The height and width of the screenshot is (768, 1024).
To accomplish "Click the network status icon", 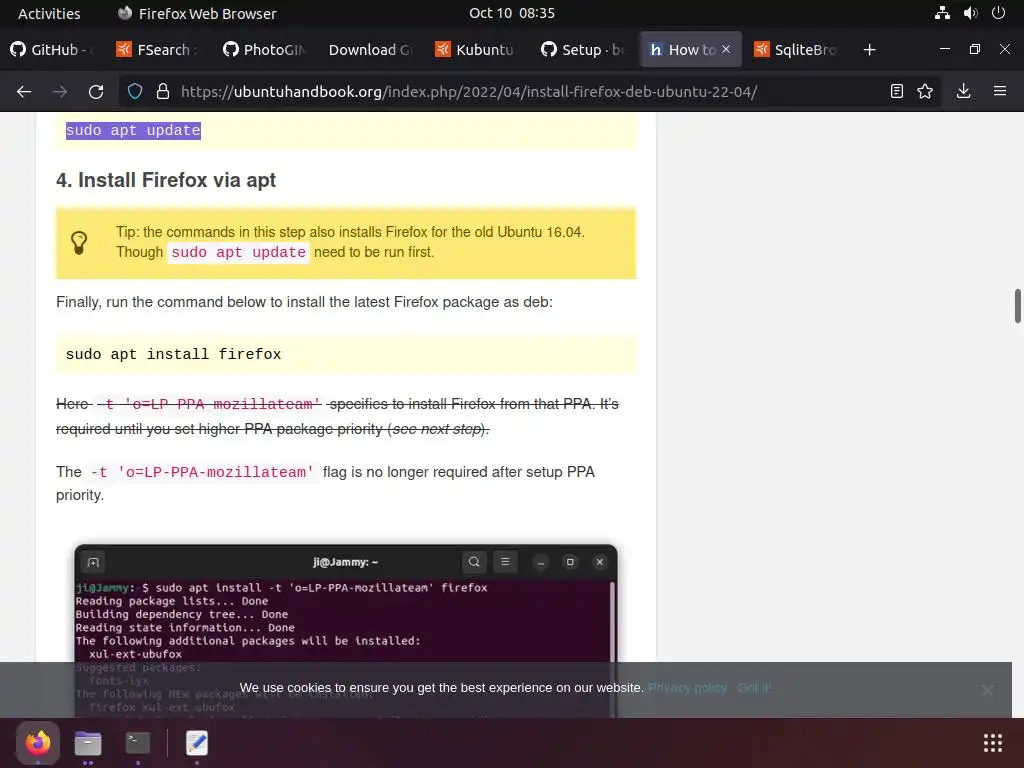I will [x=942, y=13].
